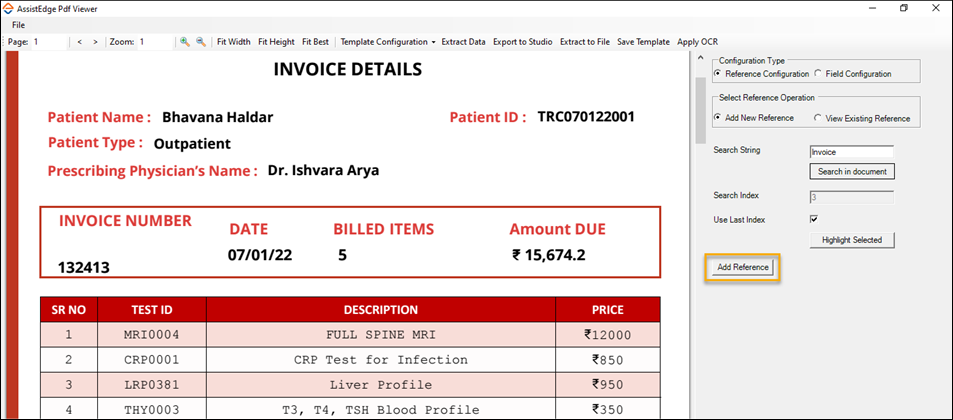Viewport: 953px width, 420px height.
Task: Click the side panel vertical scrollbar thumb
Action: (700, 110)
